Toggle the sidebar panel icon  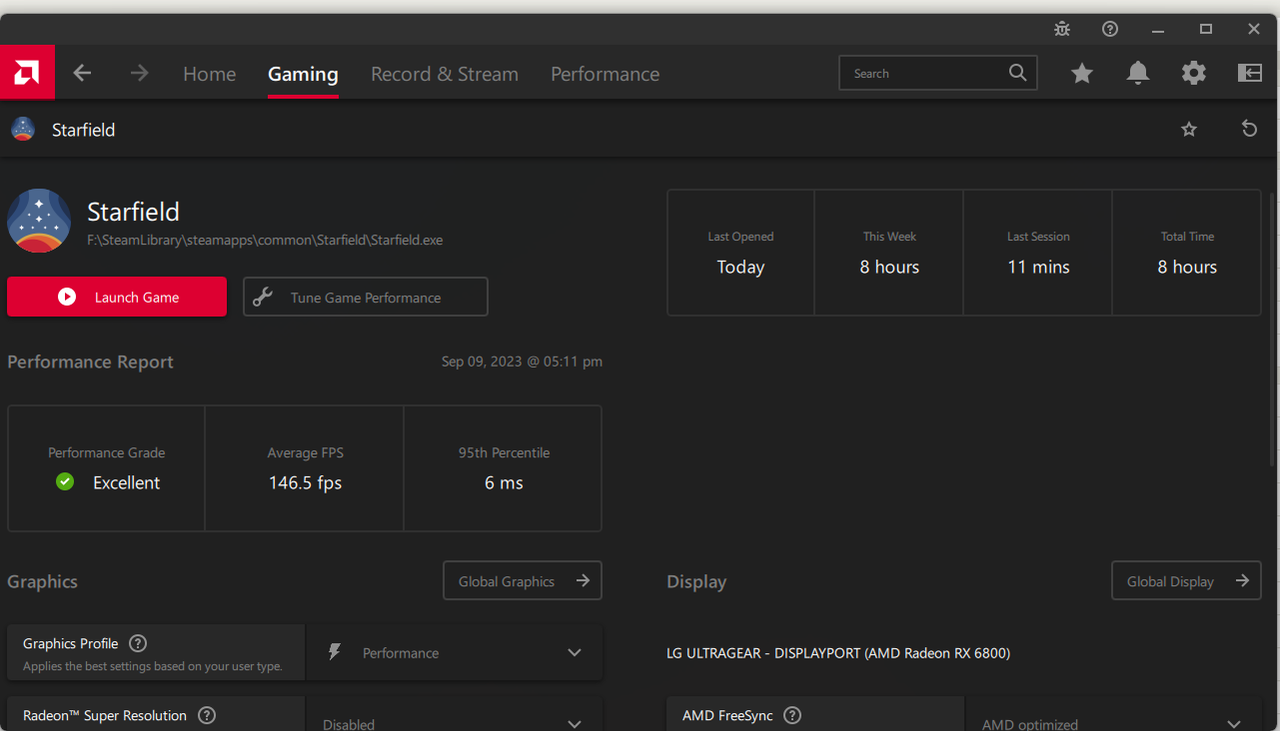1250,73
